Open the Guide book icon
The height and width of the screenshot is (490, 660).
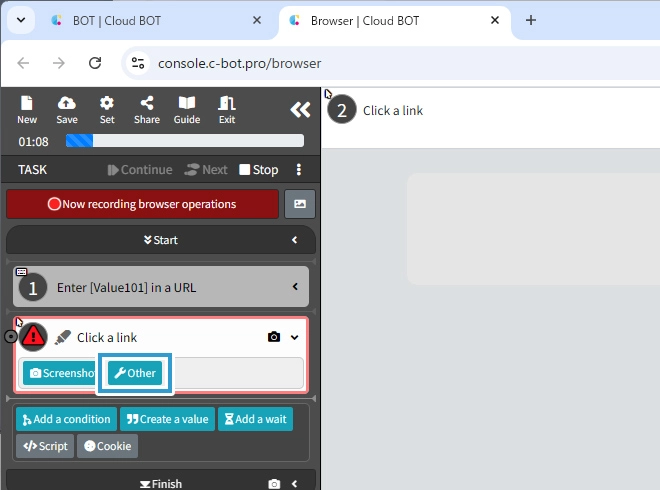click(x=187, y=109)
